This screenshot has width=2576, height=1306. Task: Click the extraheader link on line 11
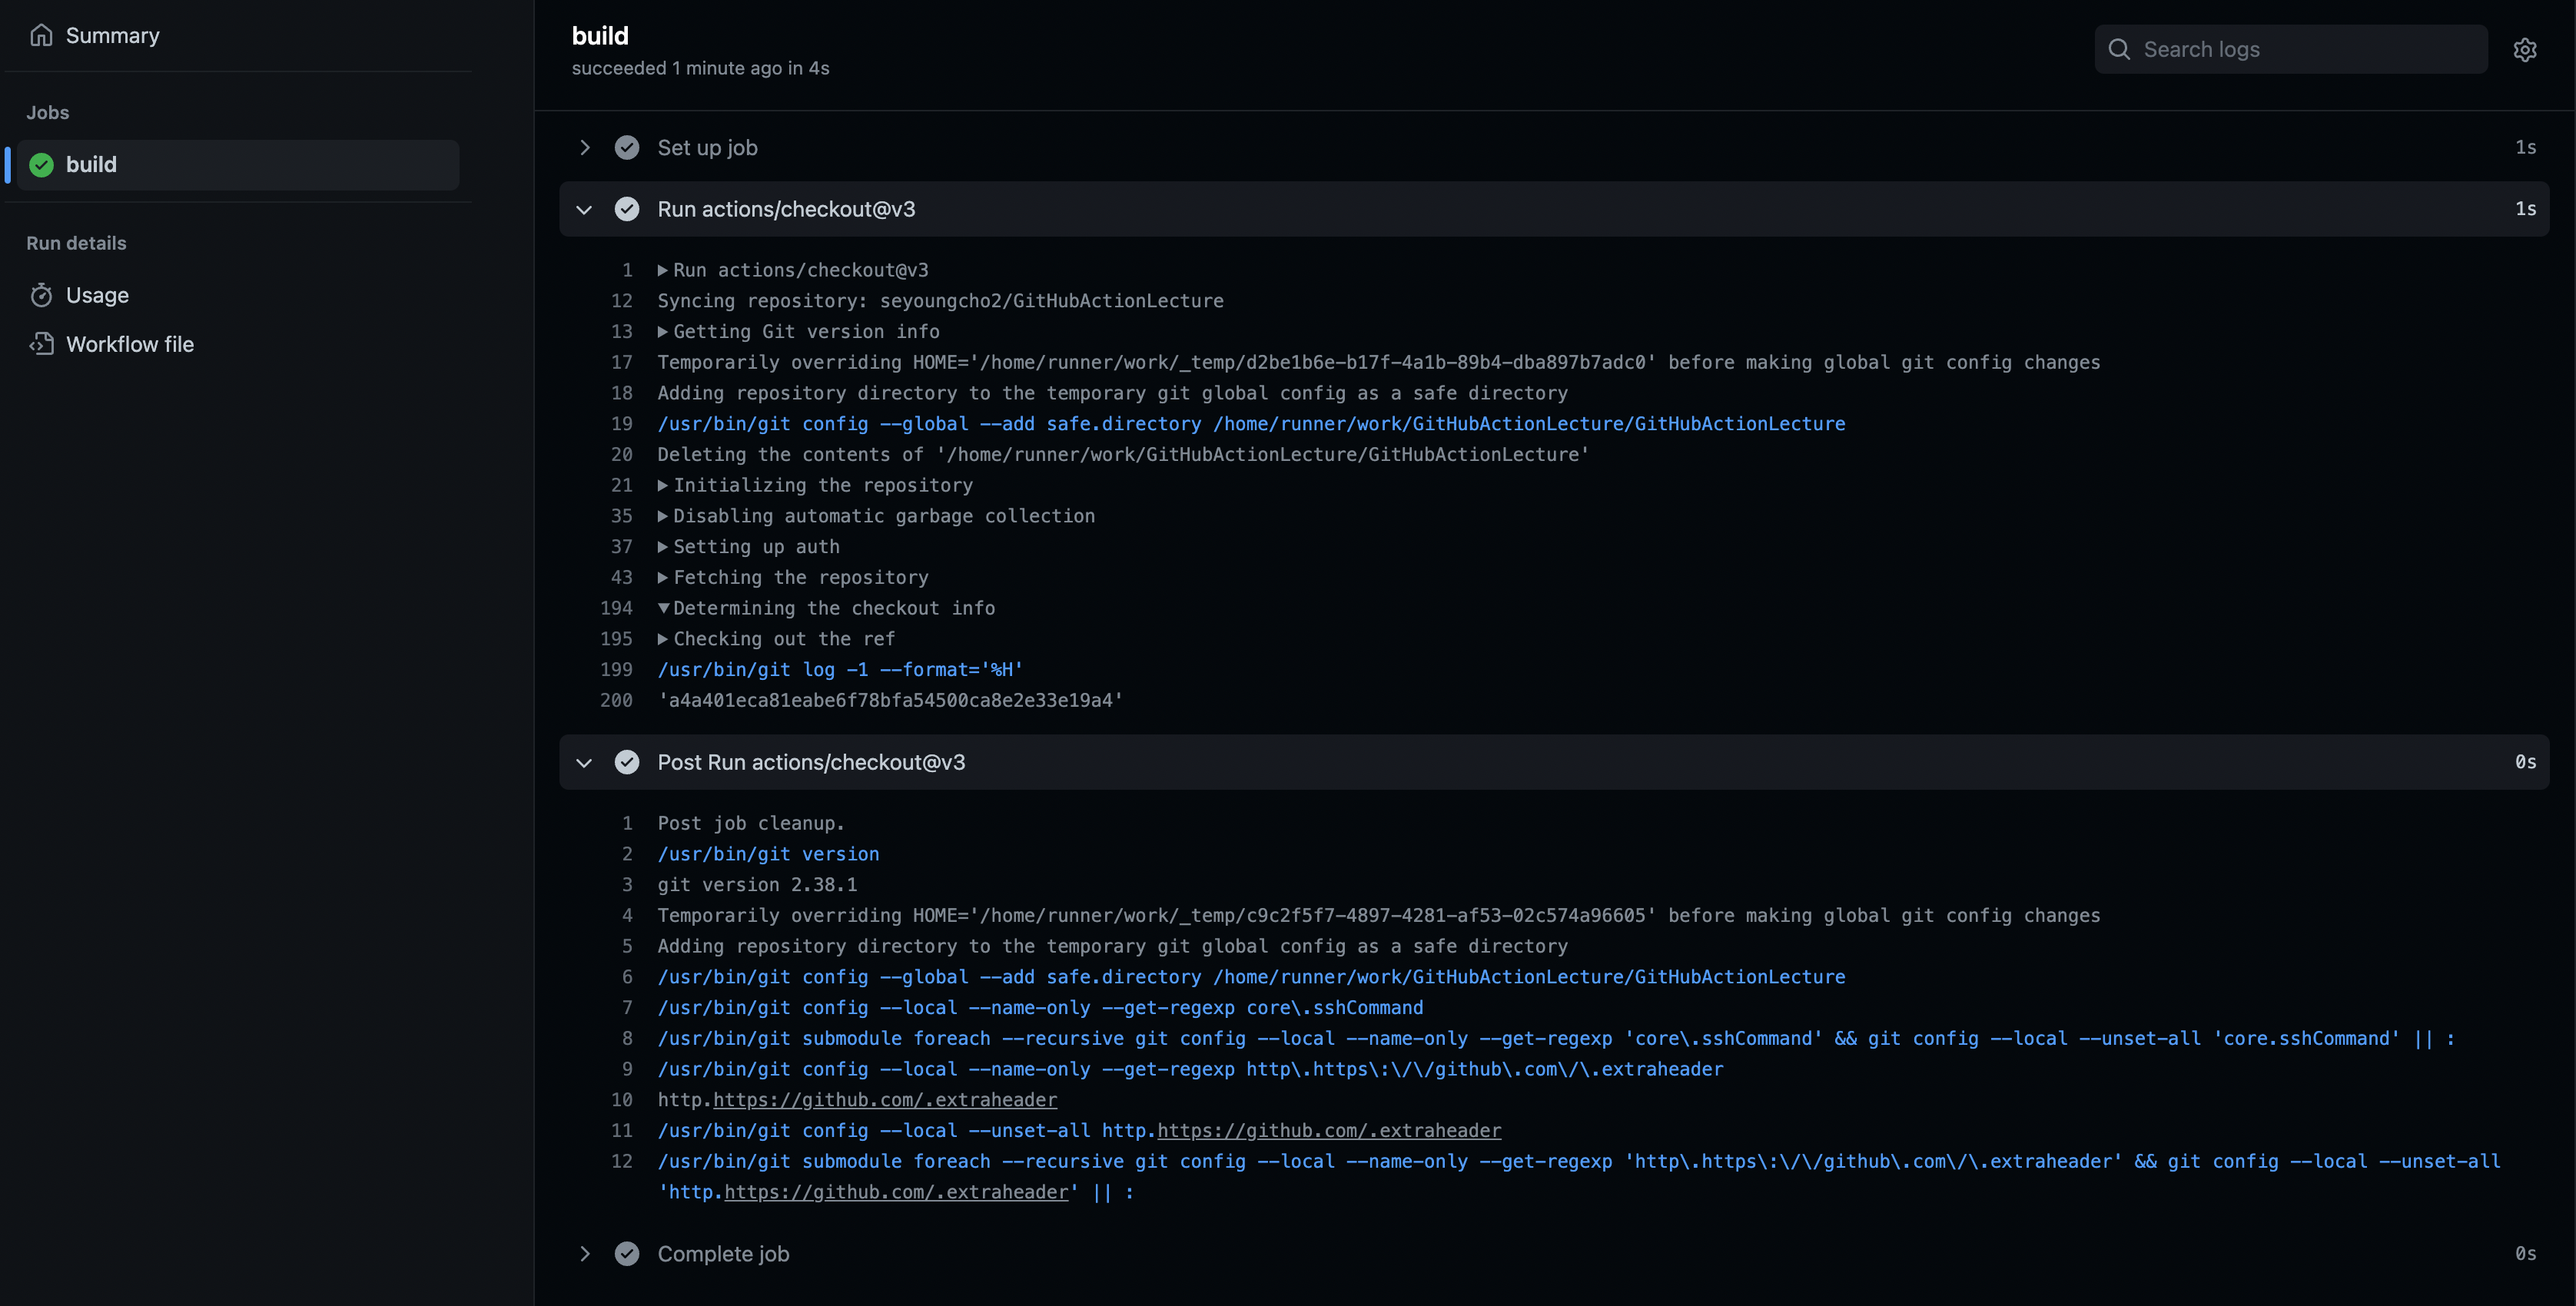tap(1329, 1131)
